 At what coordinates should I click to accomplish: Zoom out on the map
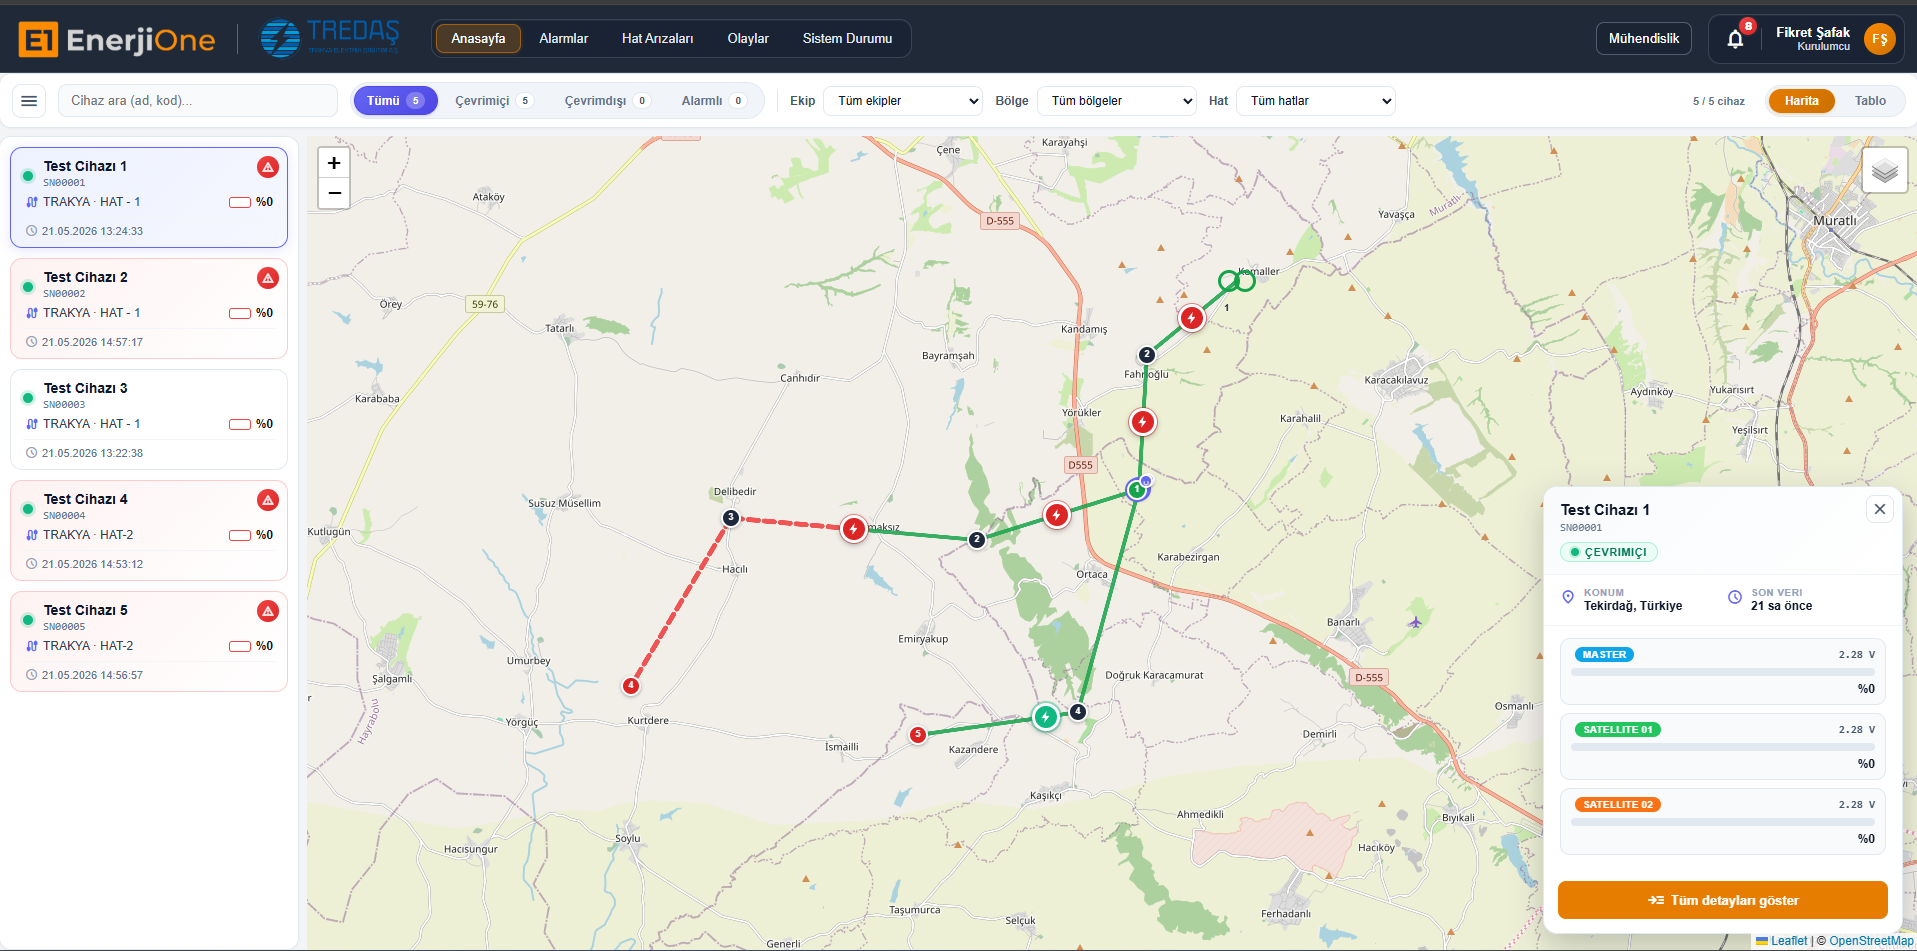pyautogui.click(x=334, y=193)
